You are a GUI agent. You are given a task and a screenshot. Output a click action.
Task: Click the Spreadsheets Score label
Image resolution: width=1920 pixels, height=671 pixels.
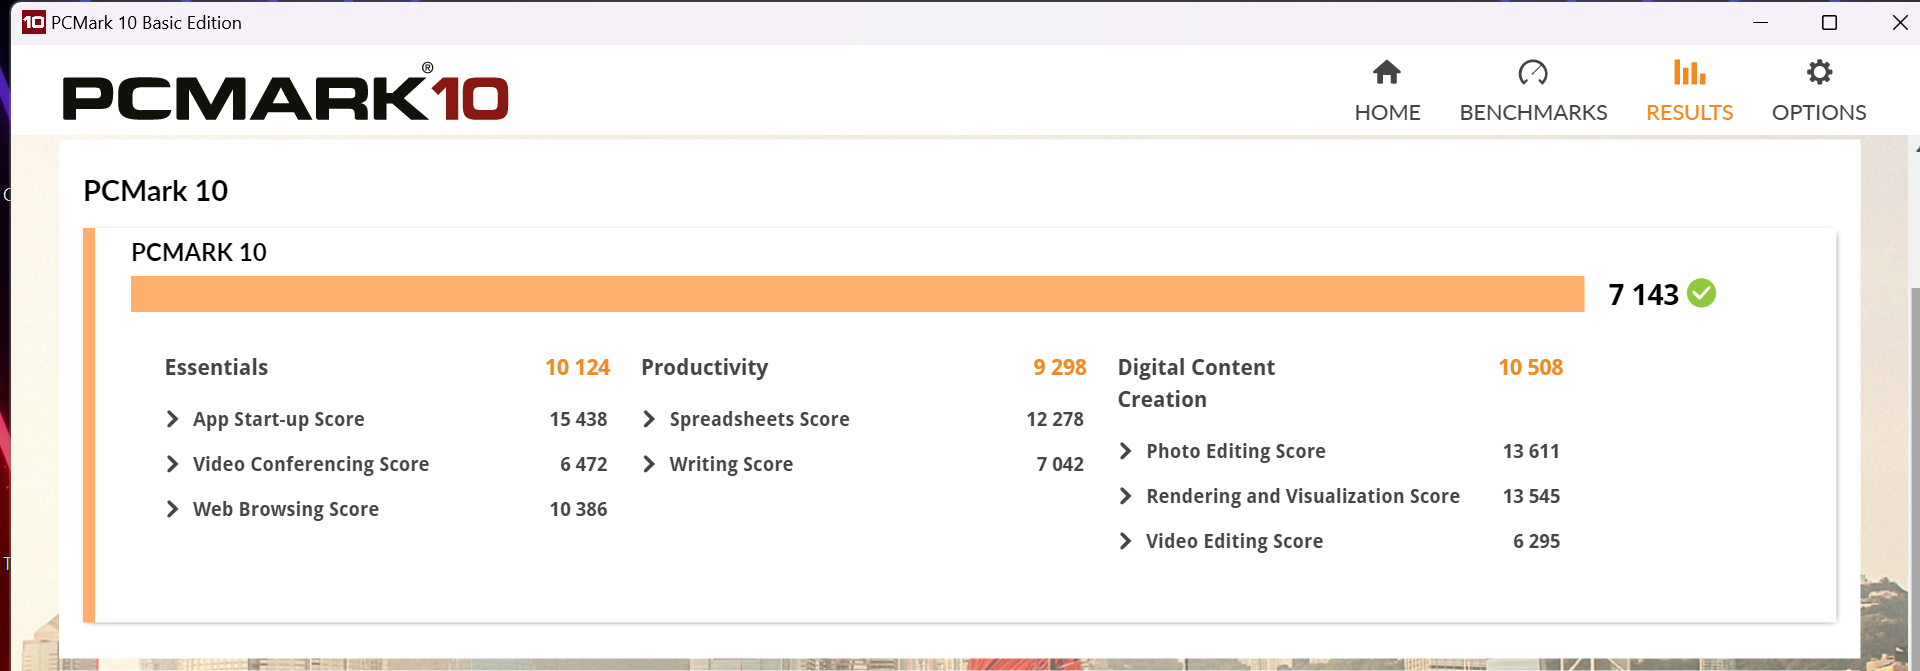760,419
